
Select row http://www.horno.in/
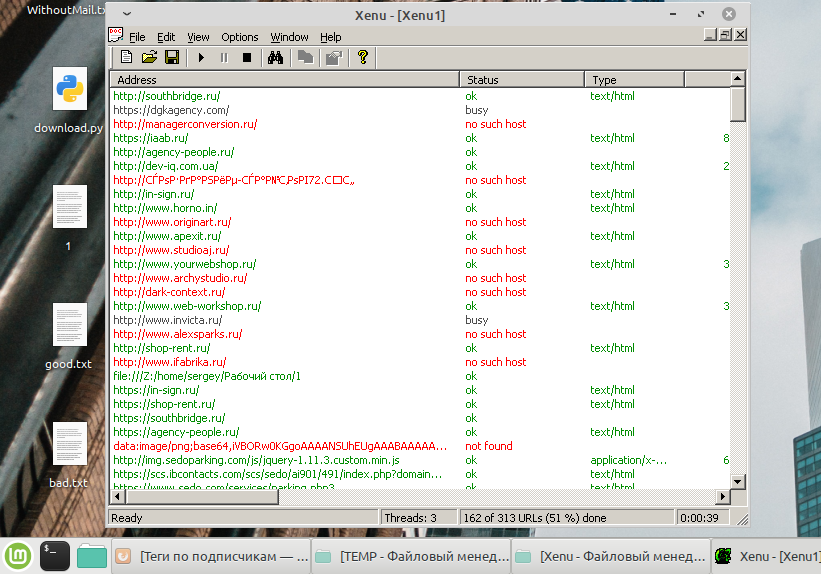[x=420, y=208]
